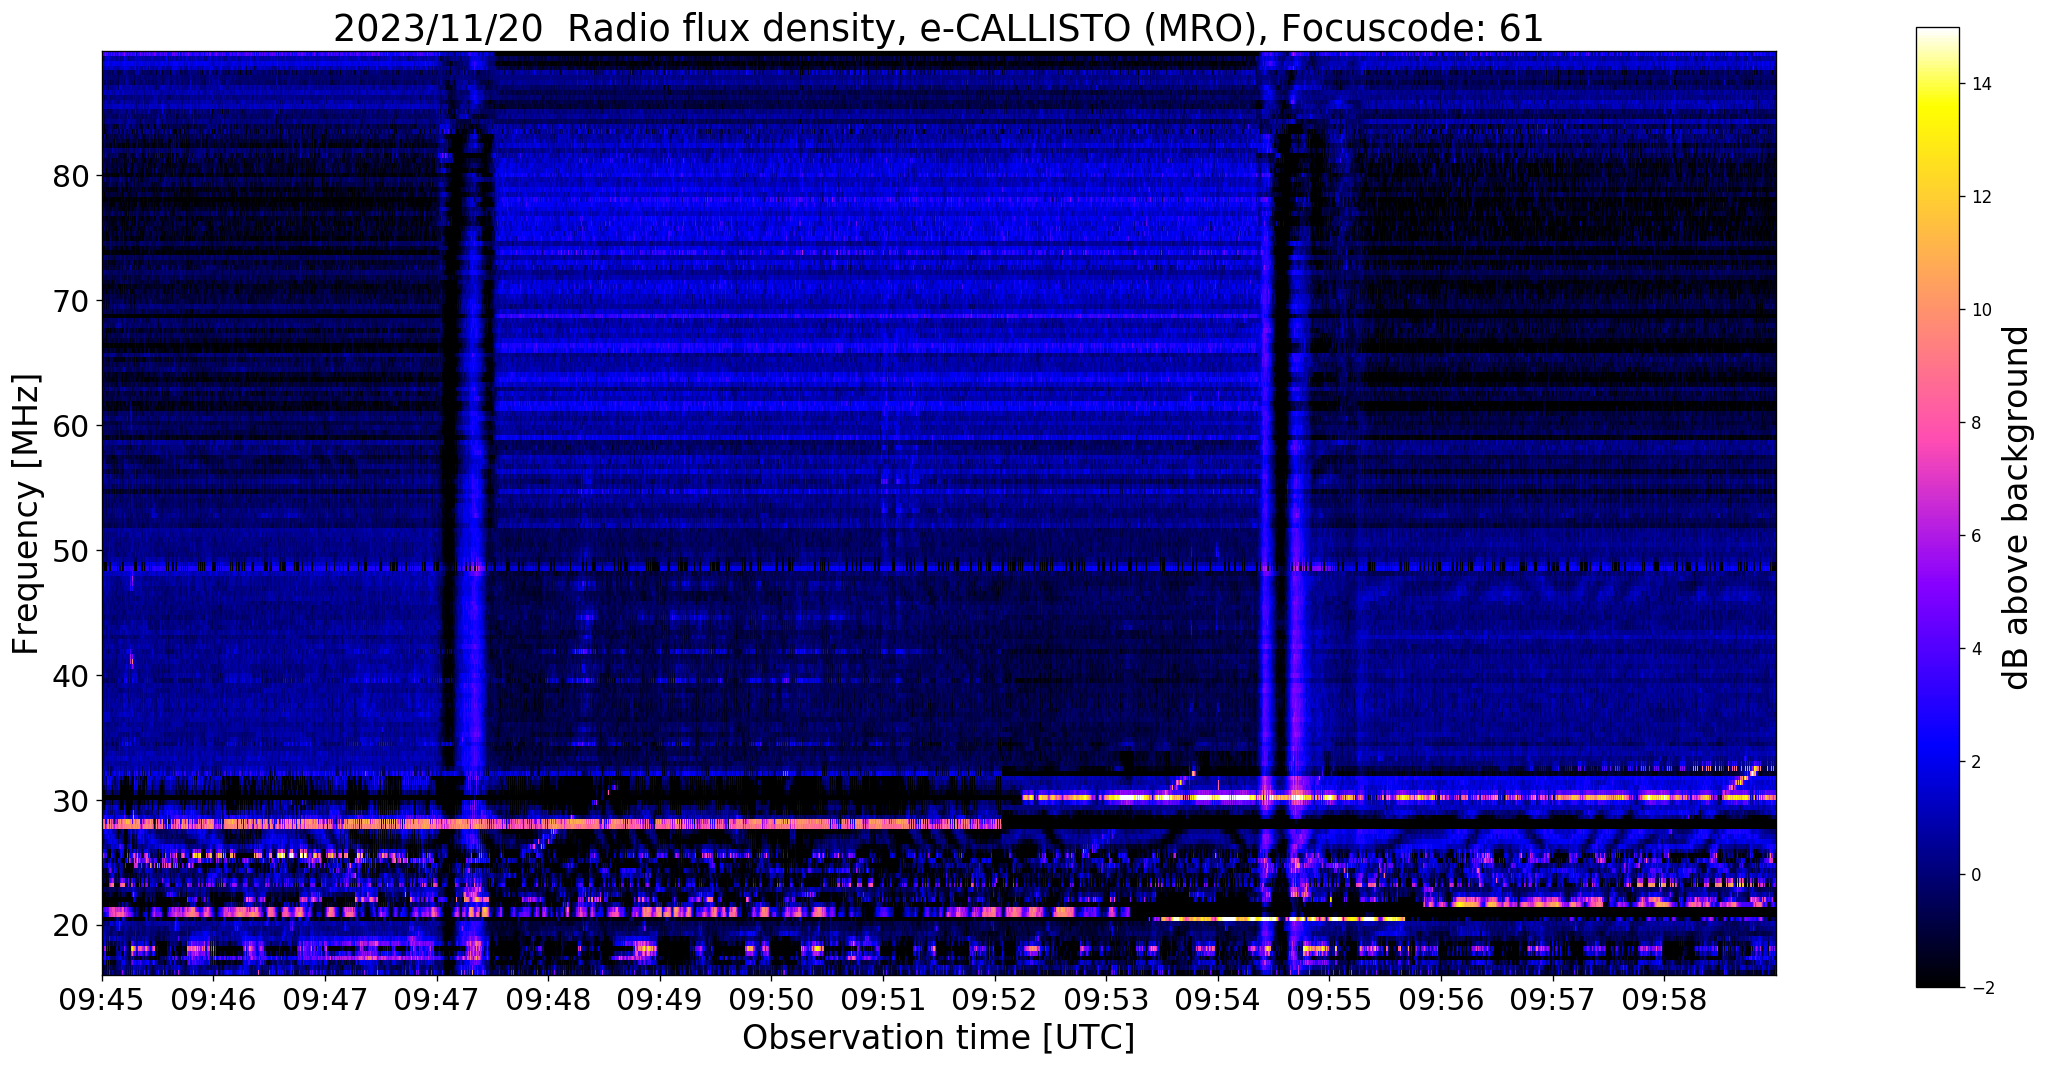The height and width of the screenshot is (1067, 2047).
Task: Click the colorbar tick label 10
Action: tap(1980, 310)
